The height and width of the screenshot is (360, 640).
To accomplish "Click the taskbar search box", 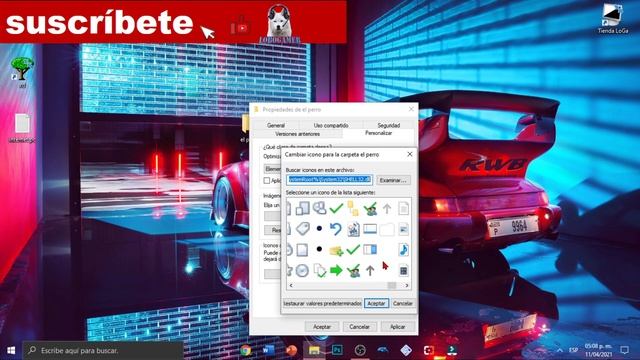I will pyautogui.click(x=103, y=350).
